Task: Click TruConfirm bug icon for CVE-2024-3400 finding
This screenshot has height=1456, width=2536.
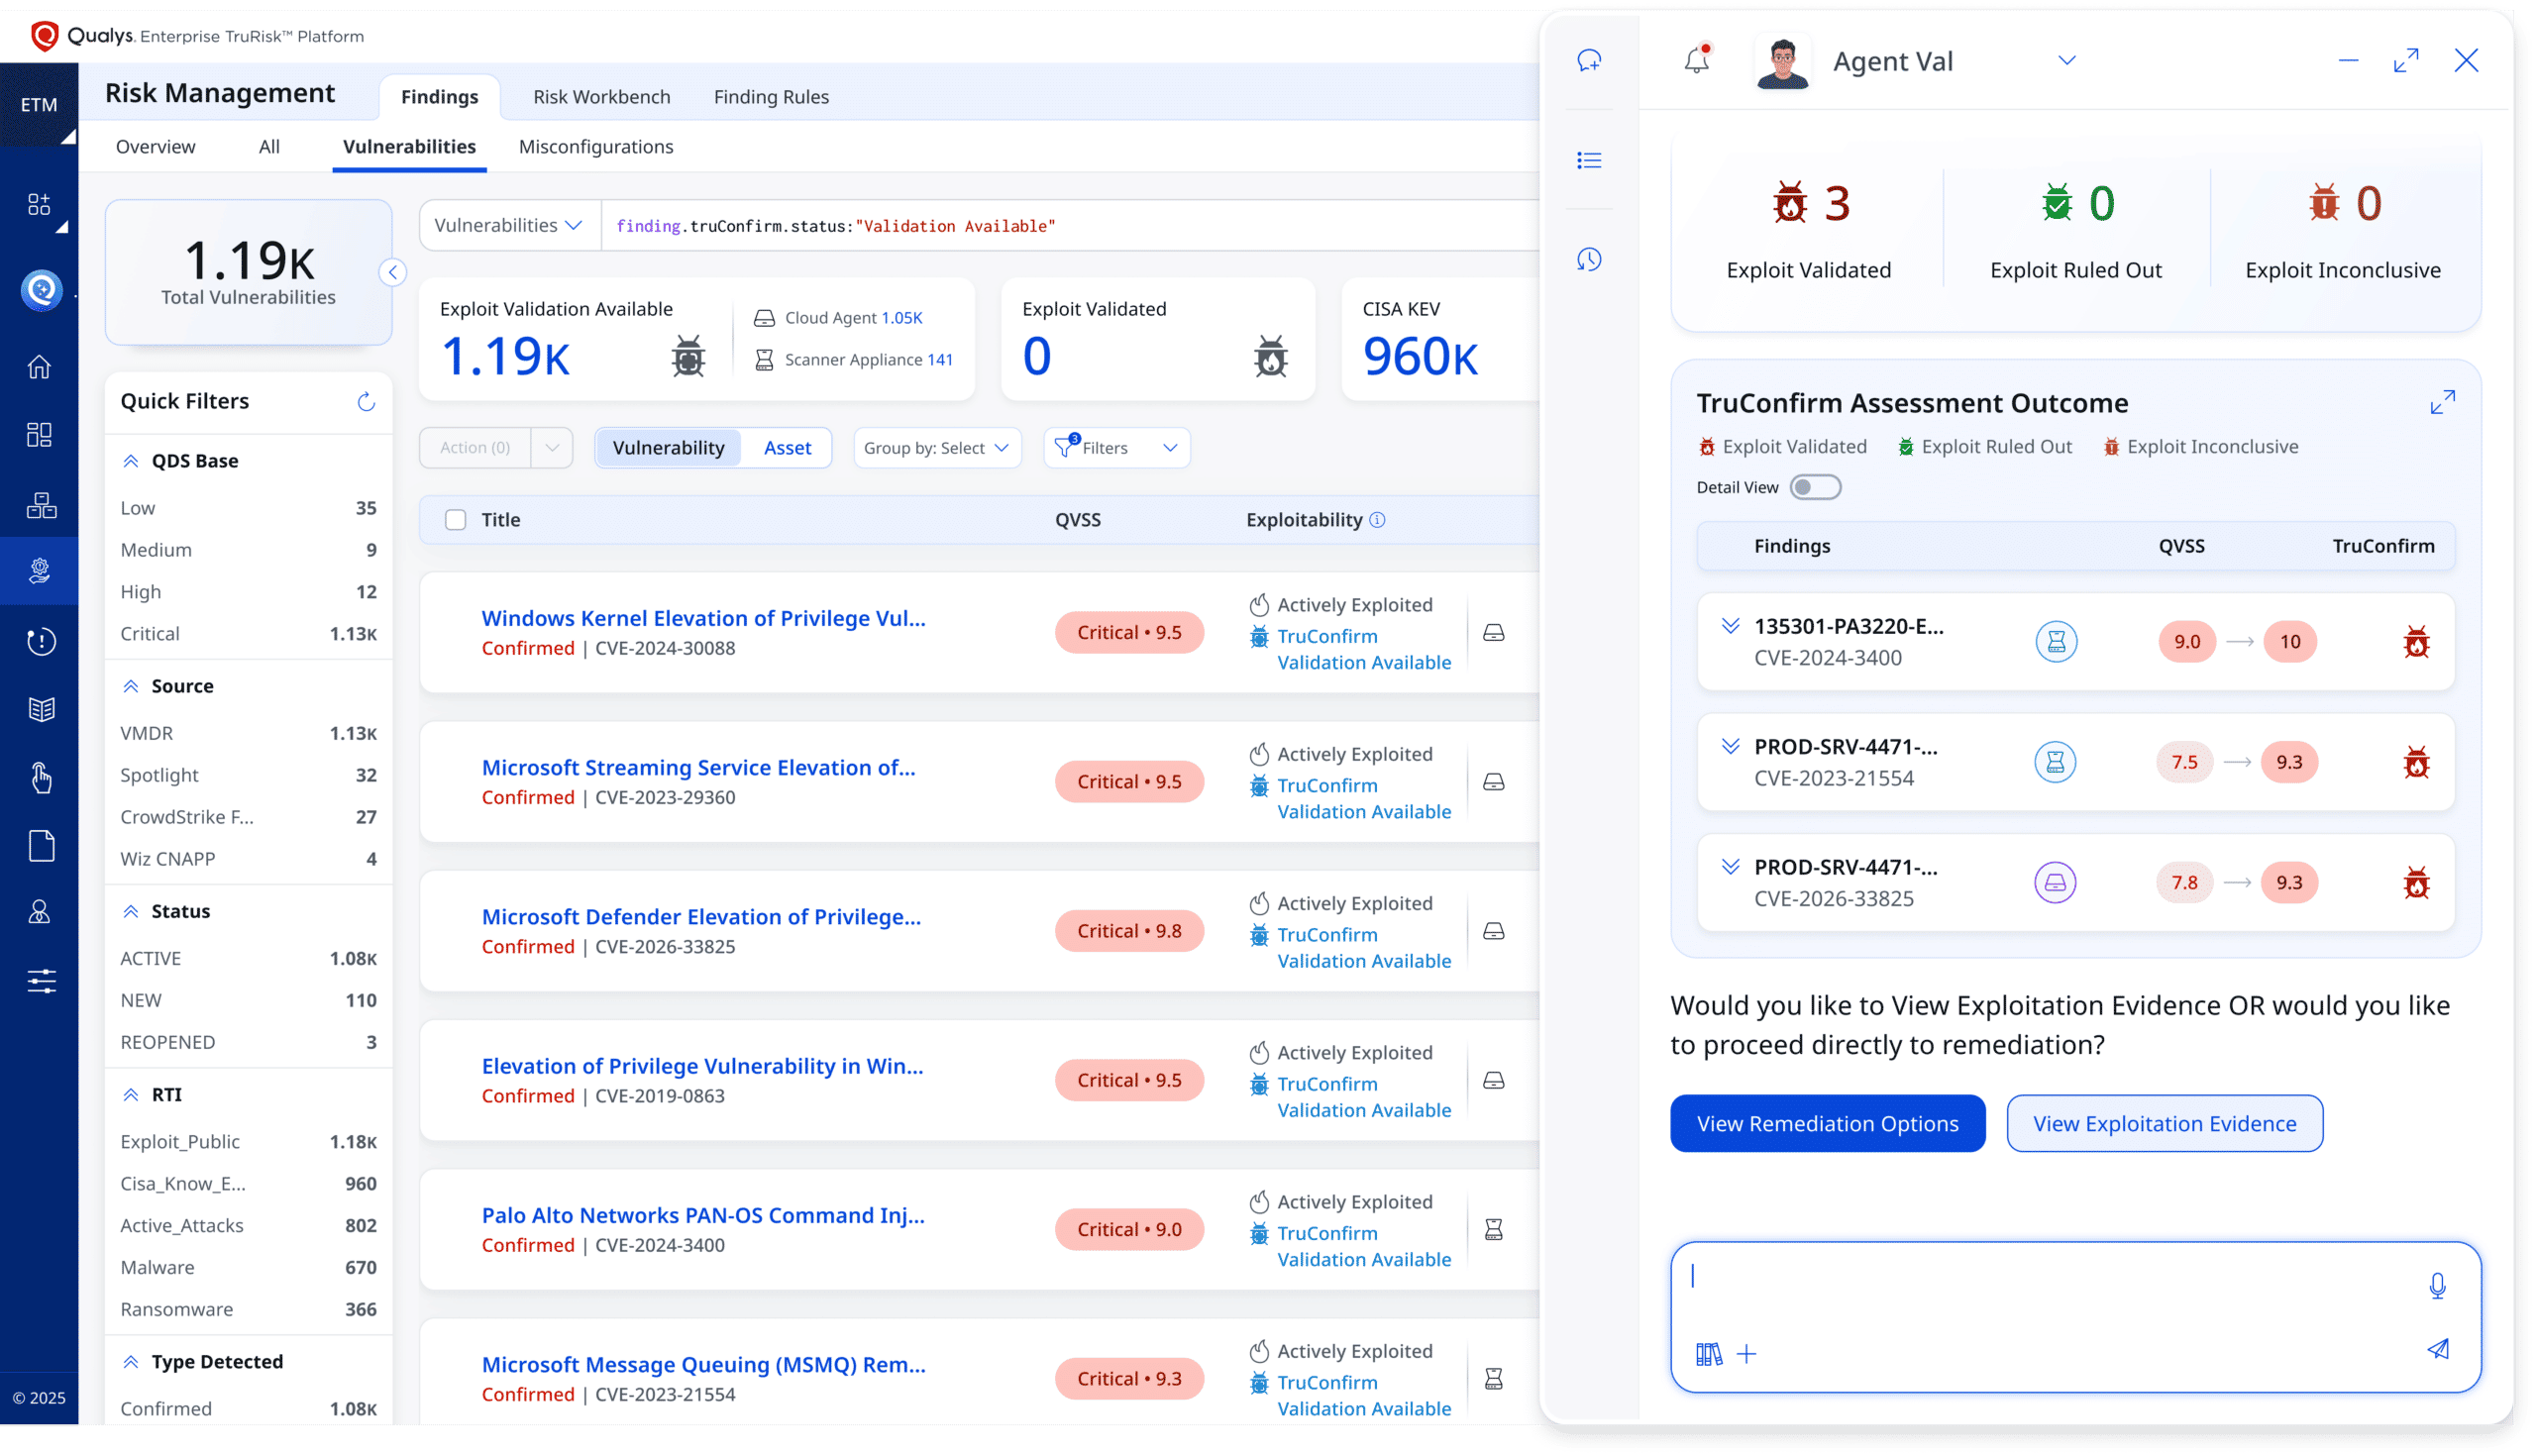Action: tap(2416, 642)
